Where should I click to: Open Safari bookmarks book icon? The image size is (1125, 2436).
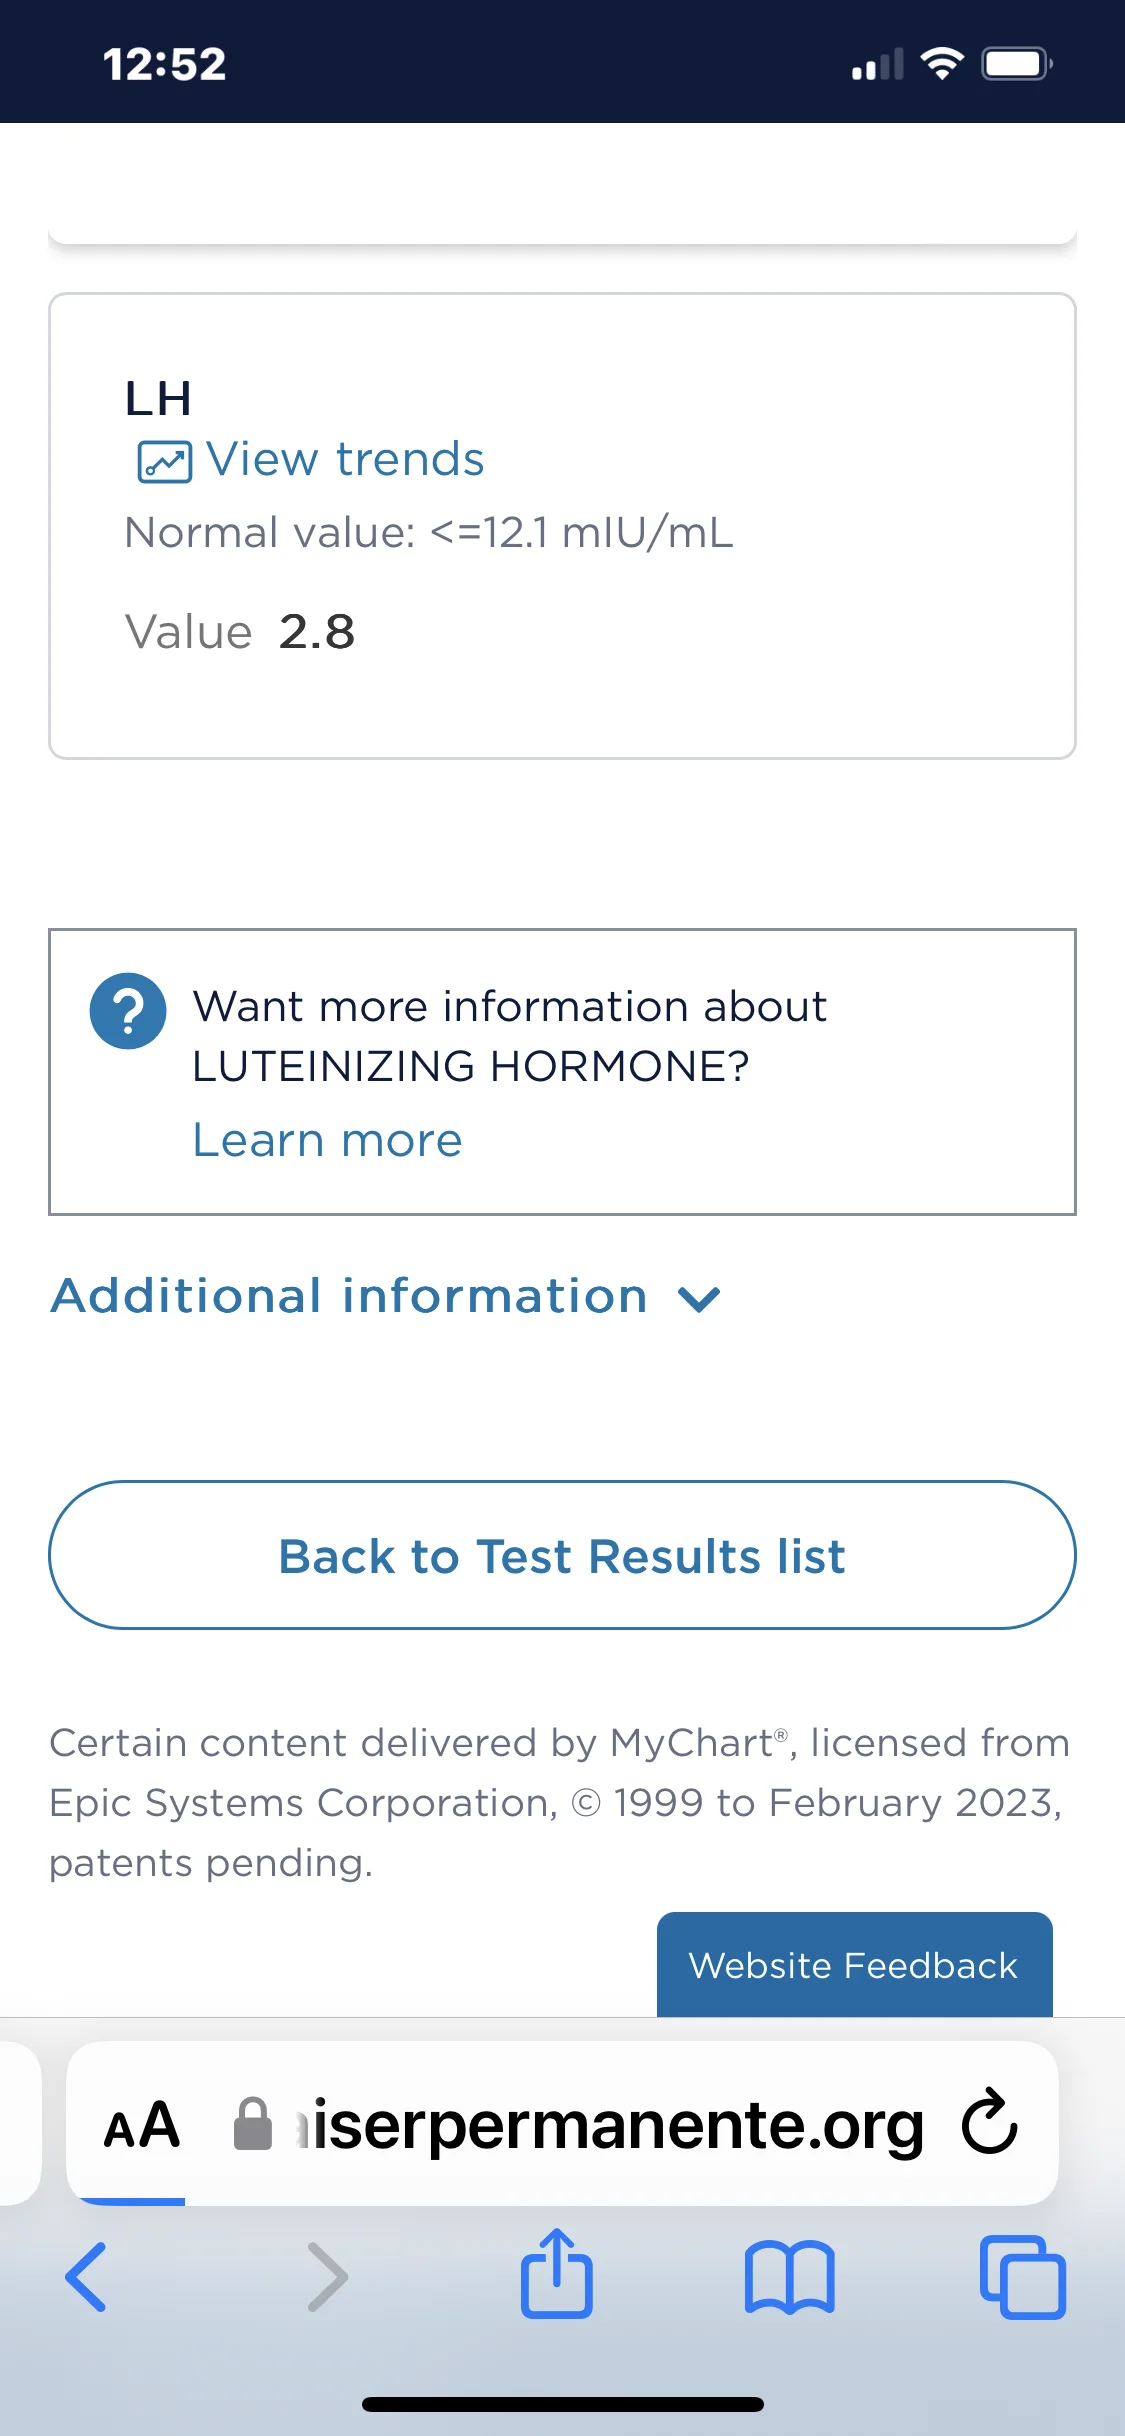[790, 2277]
